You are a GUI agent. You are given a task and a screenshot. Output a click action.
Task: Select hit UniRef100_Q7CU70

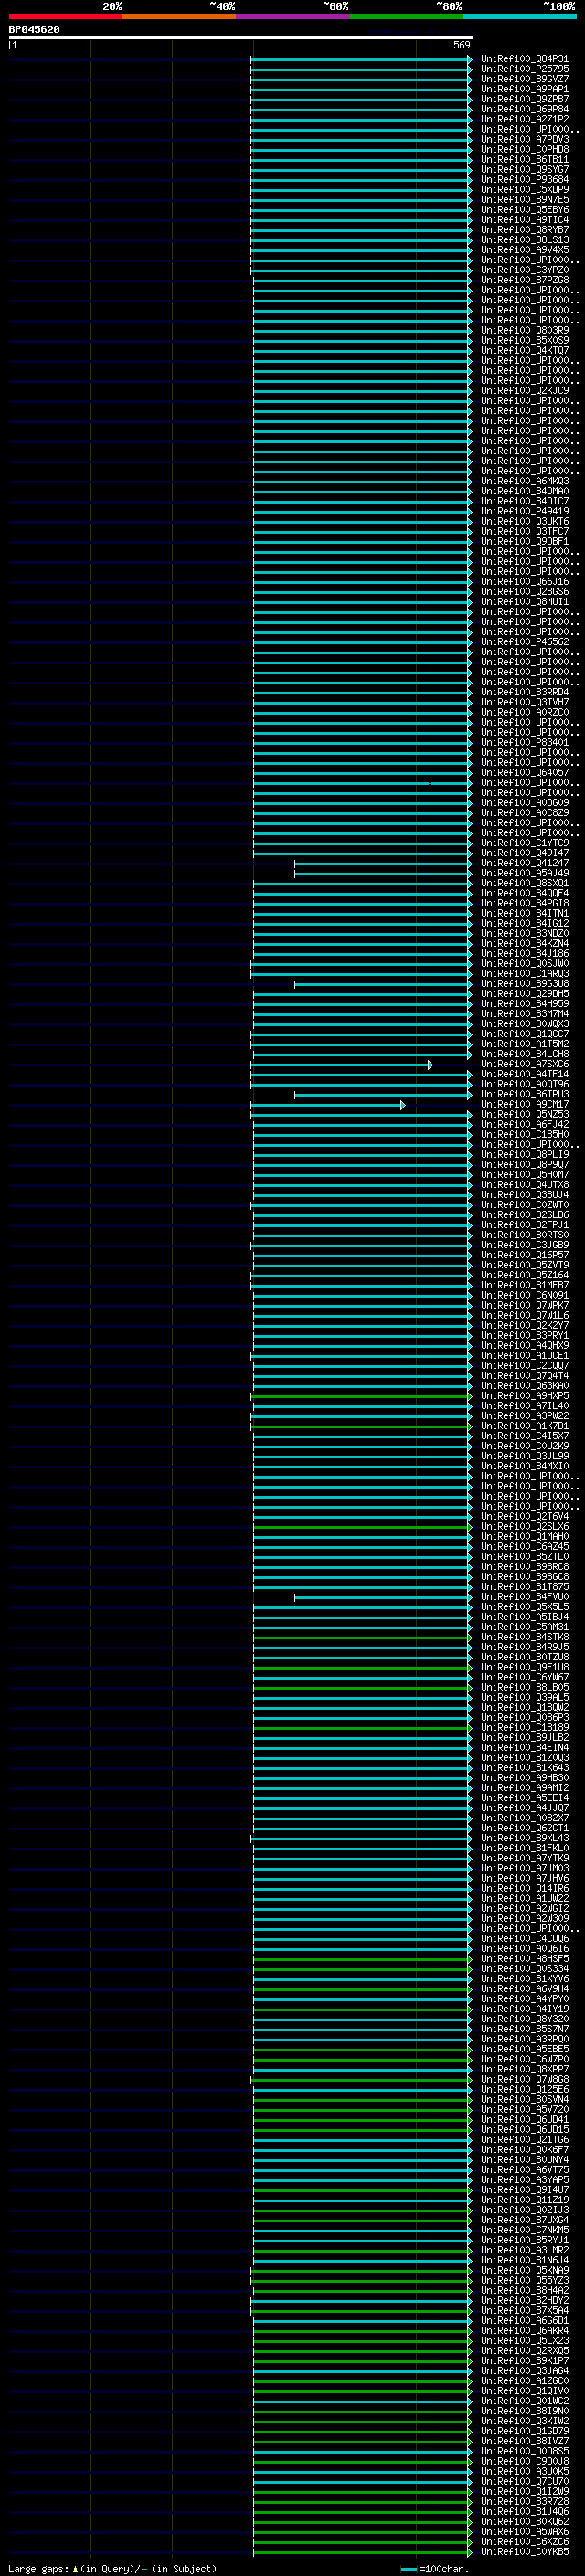click(524, 2481)
